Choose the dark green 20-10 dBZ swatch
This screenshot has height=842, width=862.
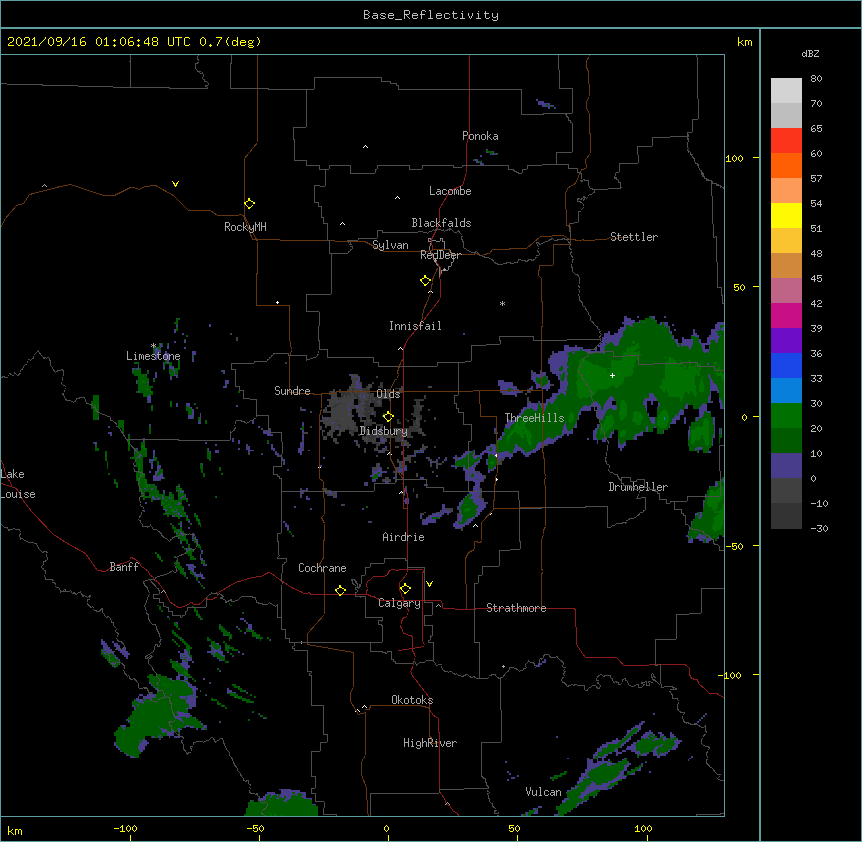point(786,440)
